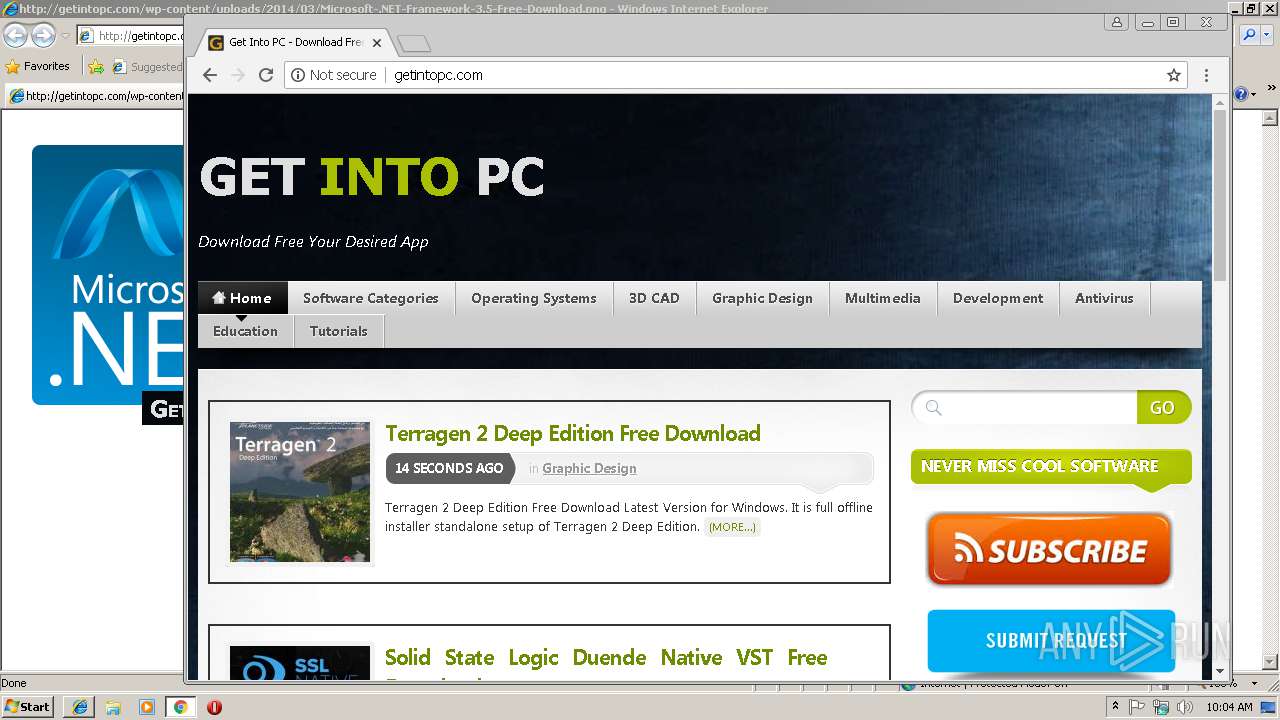Viewport: 1280px width, 720px height.
Task: Click the red stop-sign taskbar icon
Action: point(214,707)
